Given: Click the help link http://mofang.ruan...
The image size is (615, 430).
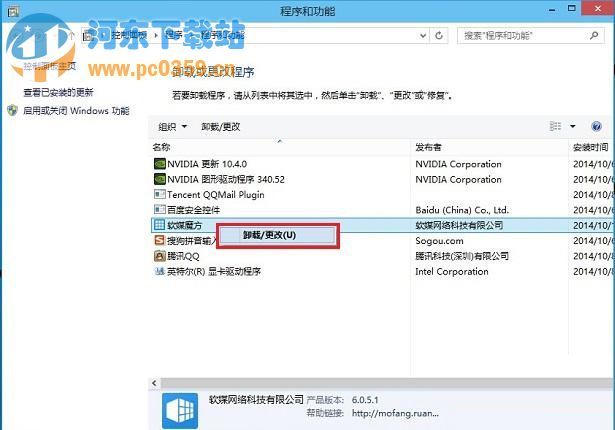Looking at the screenshot, I should 395,413.
